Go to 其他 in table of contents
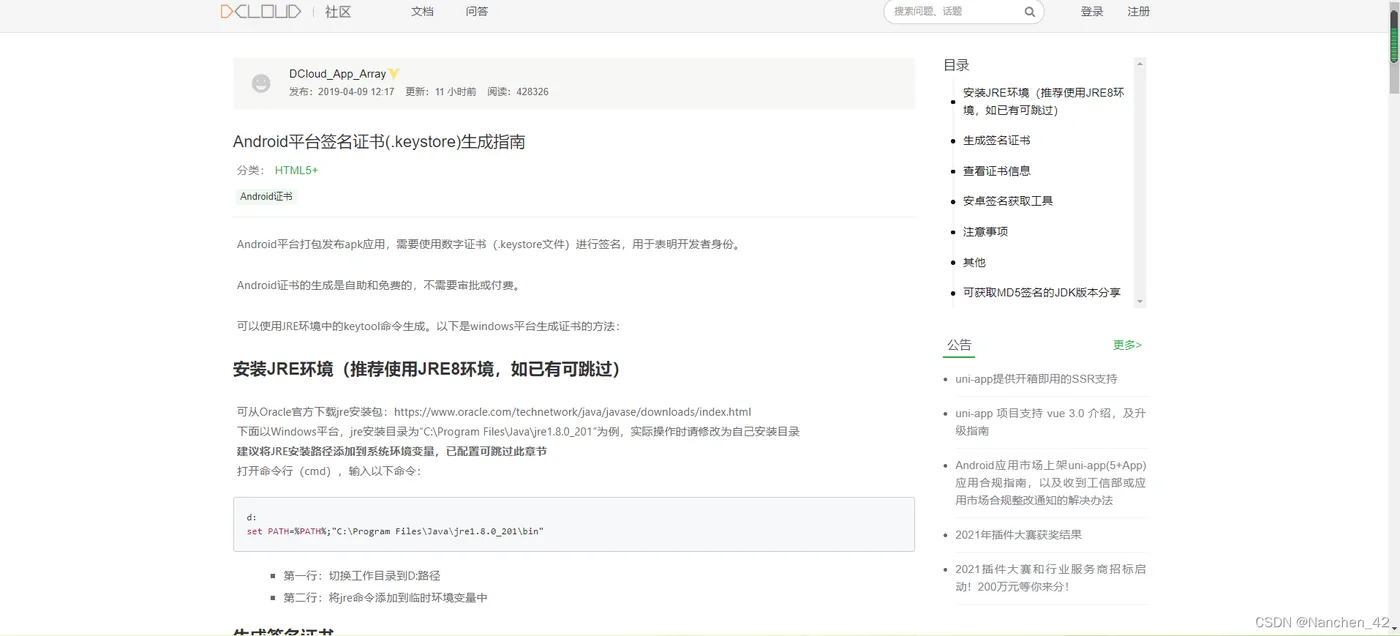This screenshot has height=636, width=1400. [974, 262]
